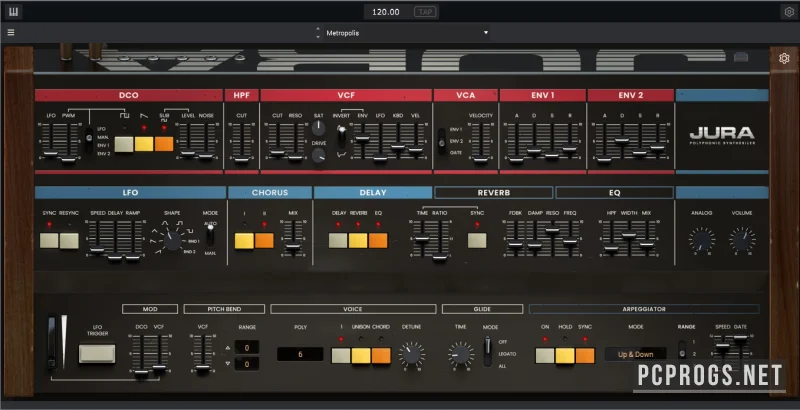
Task: Flip the arpeggiator range switch
Action: tap(682, 349)
